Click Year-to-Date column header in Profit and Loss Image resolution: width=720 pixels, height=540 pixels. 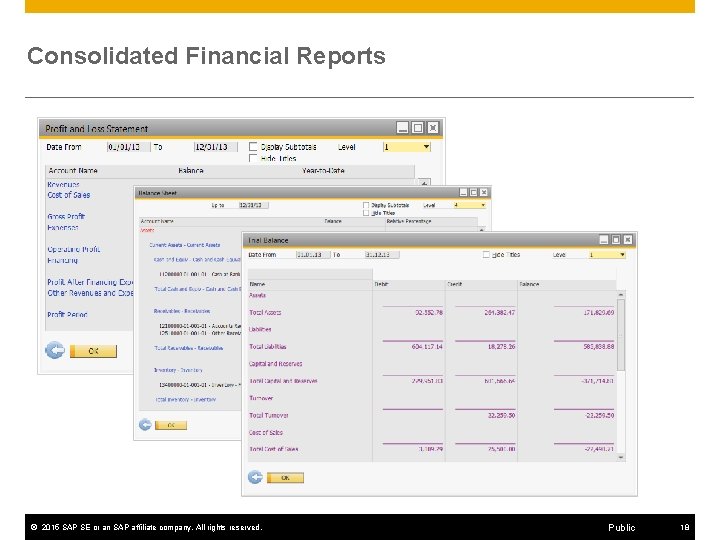pos(323,170)
